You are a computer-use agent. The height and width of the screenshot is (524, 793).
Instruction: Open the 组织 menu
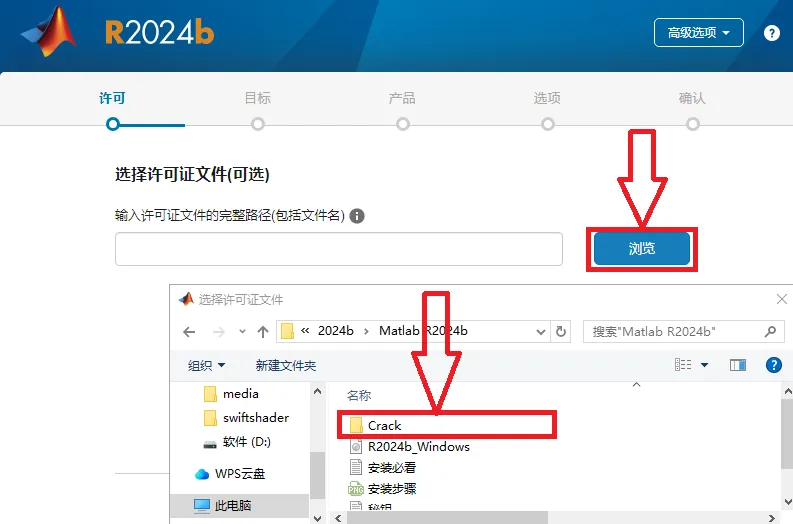coord(206,365)
